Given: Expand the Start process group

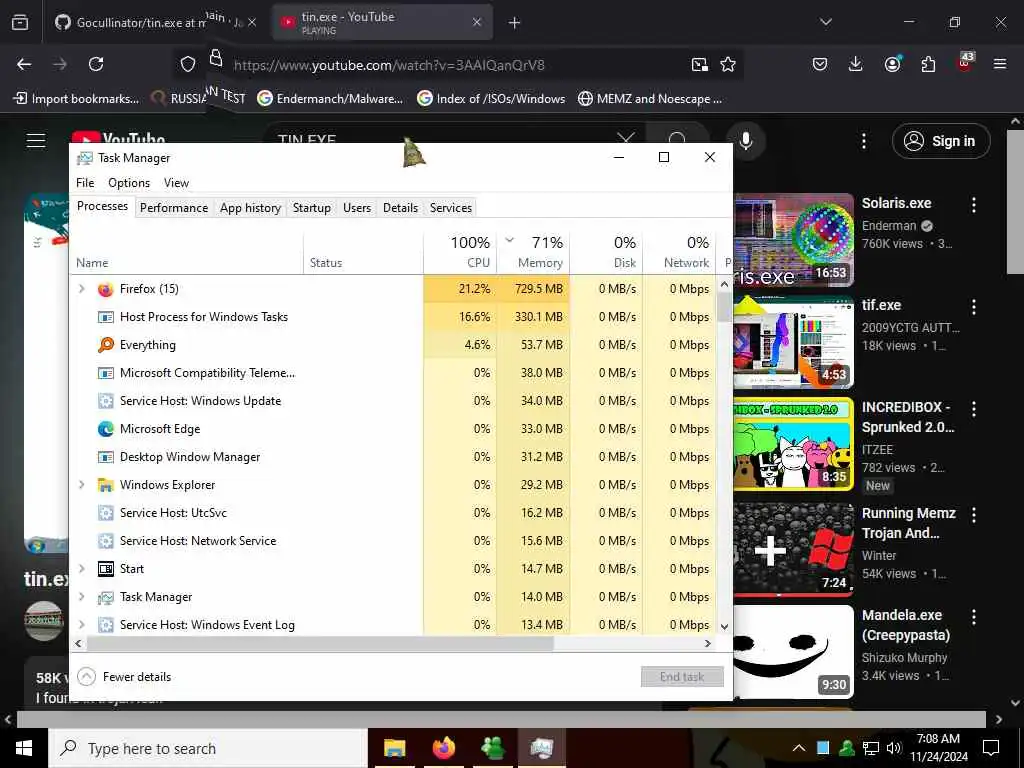Looking at the screenshot, I should click(82, 569).
